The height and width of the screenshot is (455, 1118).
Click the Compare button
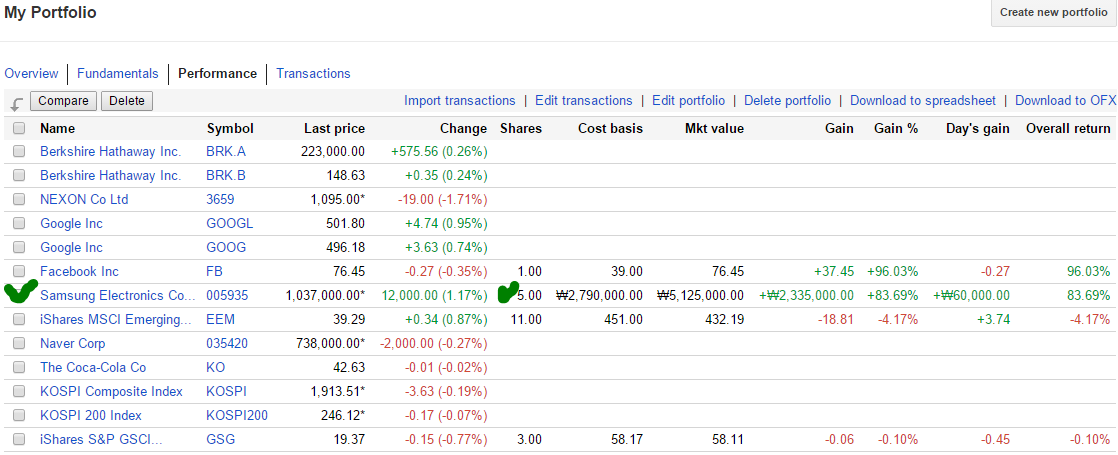click(63, 101)
